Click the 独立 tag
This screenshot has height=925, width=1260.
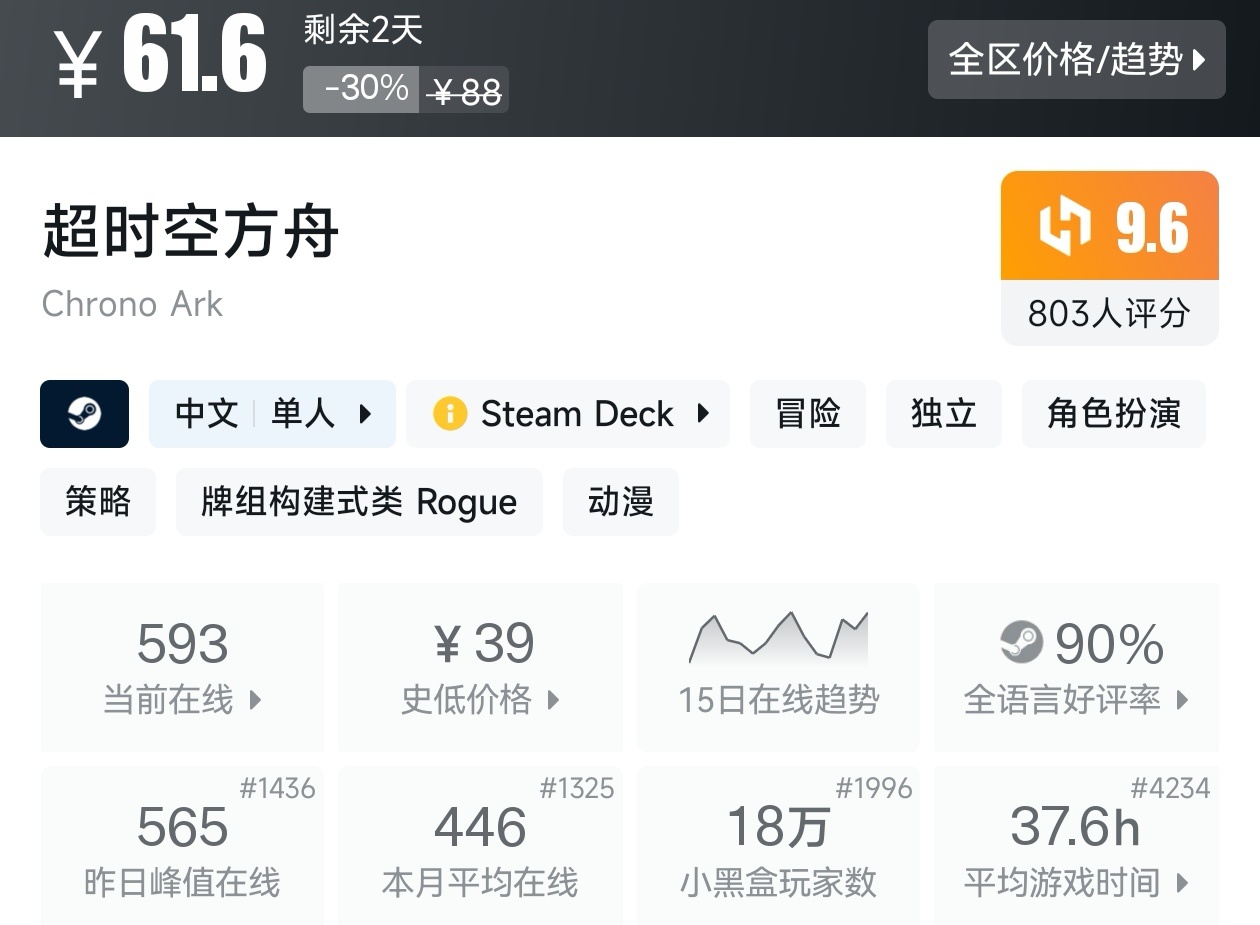[943, 414]
